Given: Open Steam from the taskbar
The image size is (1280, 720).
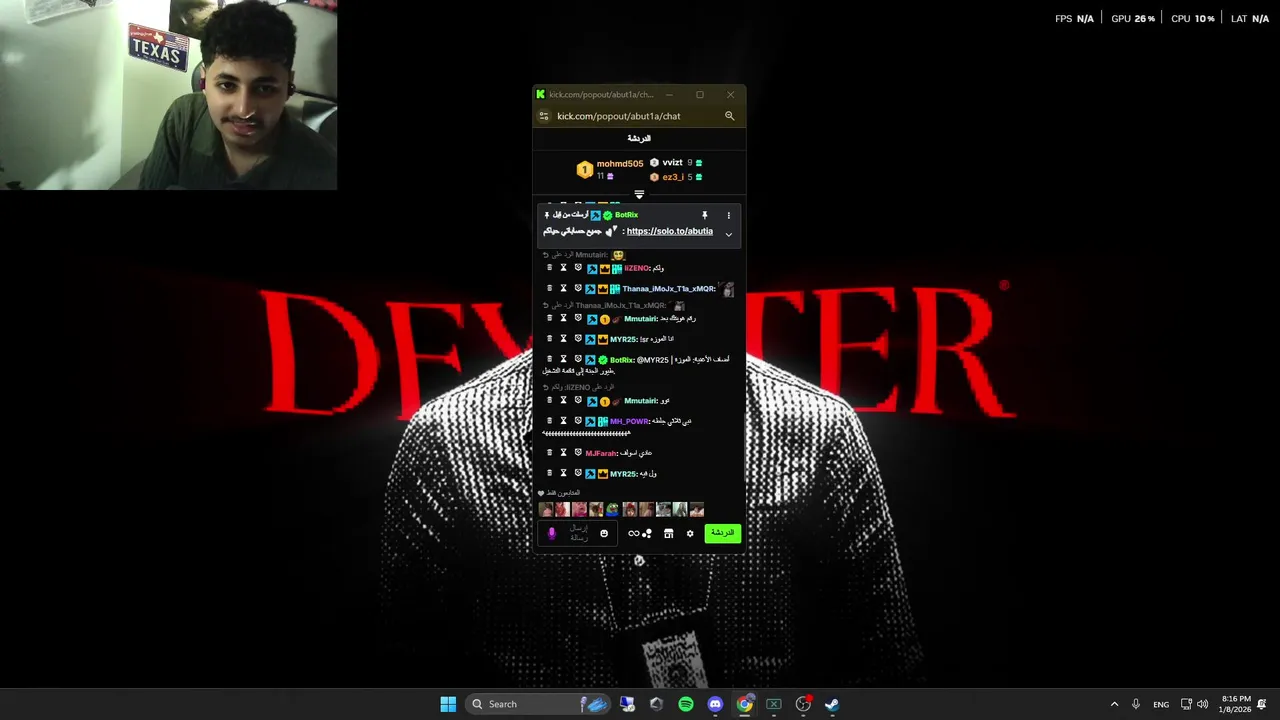Looking at the screenshot, I should point(831,704).
